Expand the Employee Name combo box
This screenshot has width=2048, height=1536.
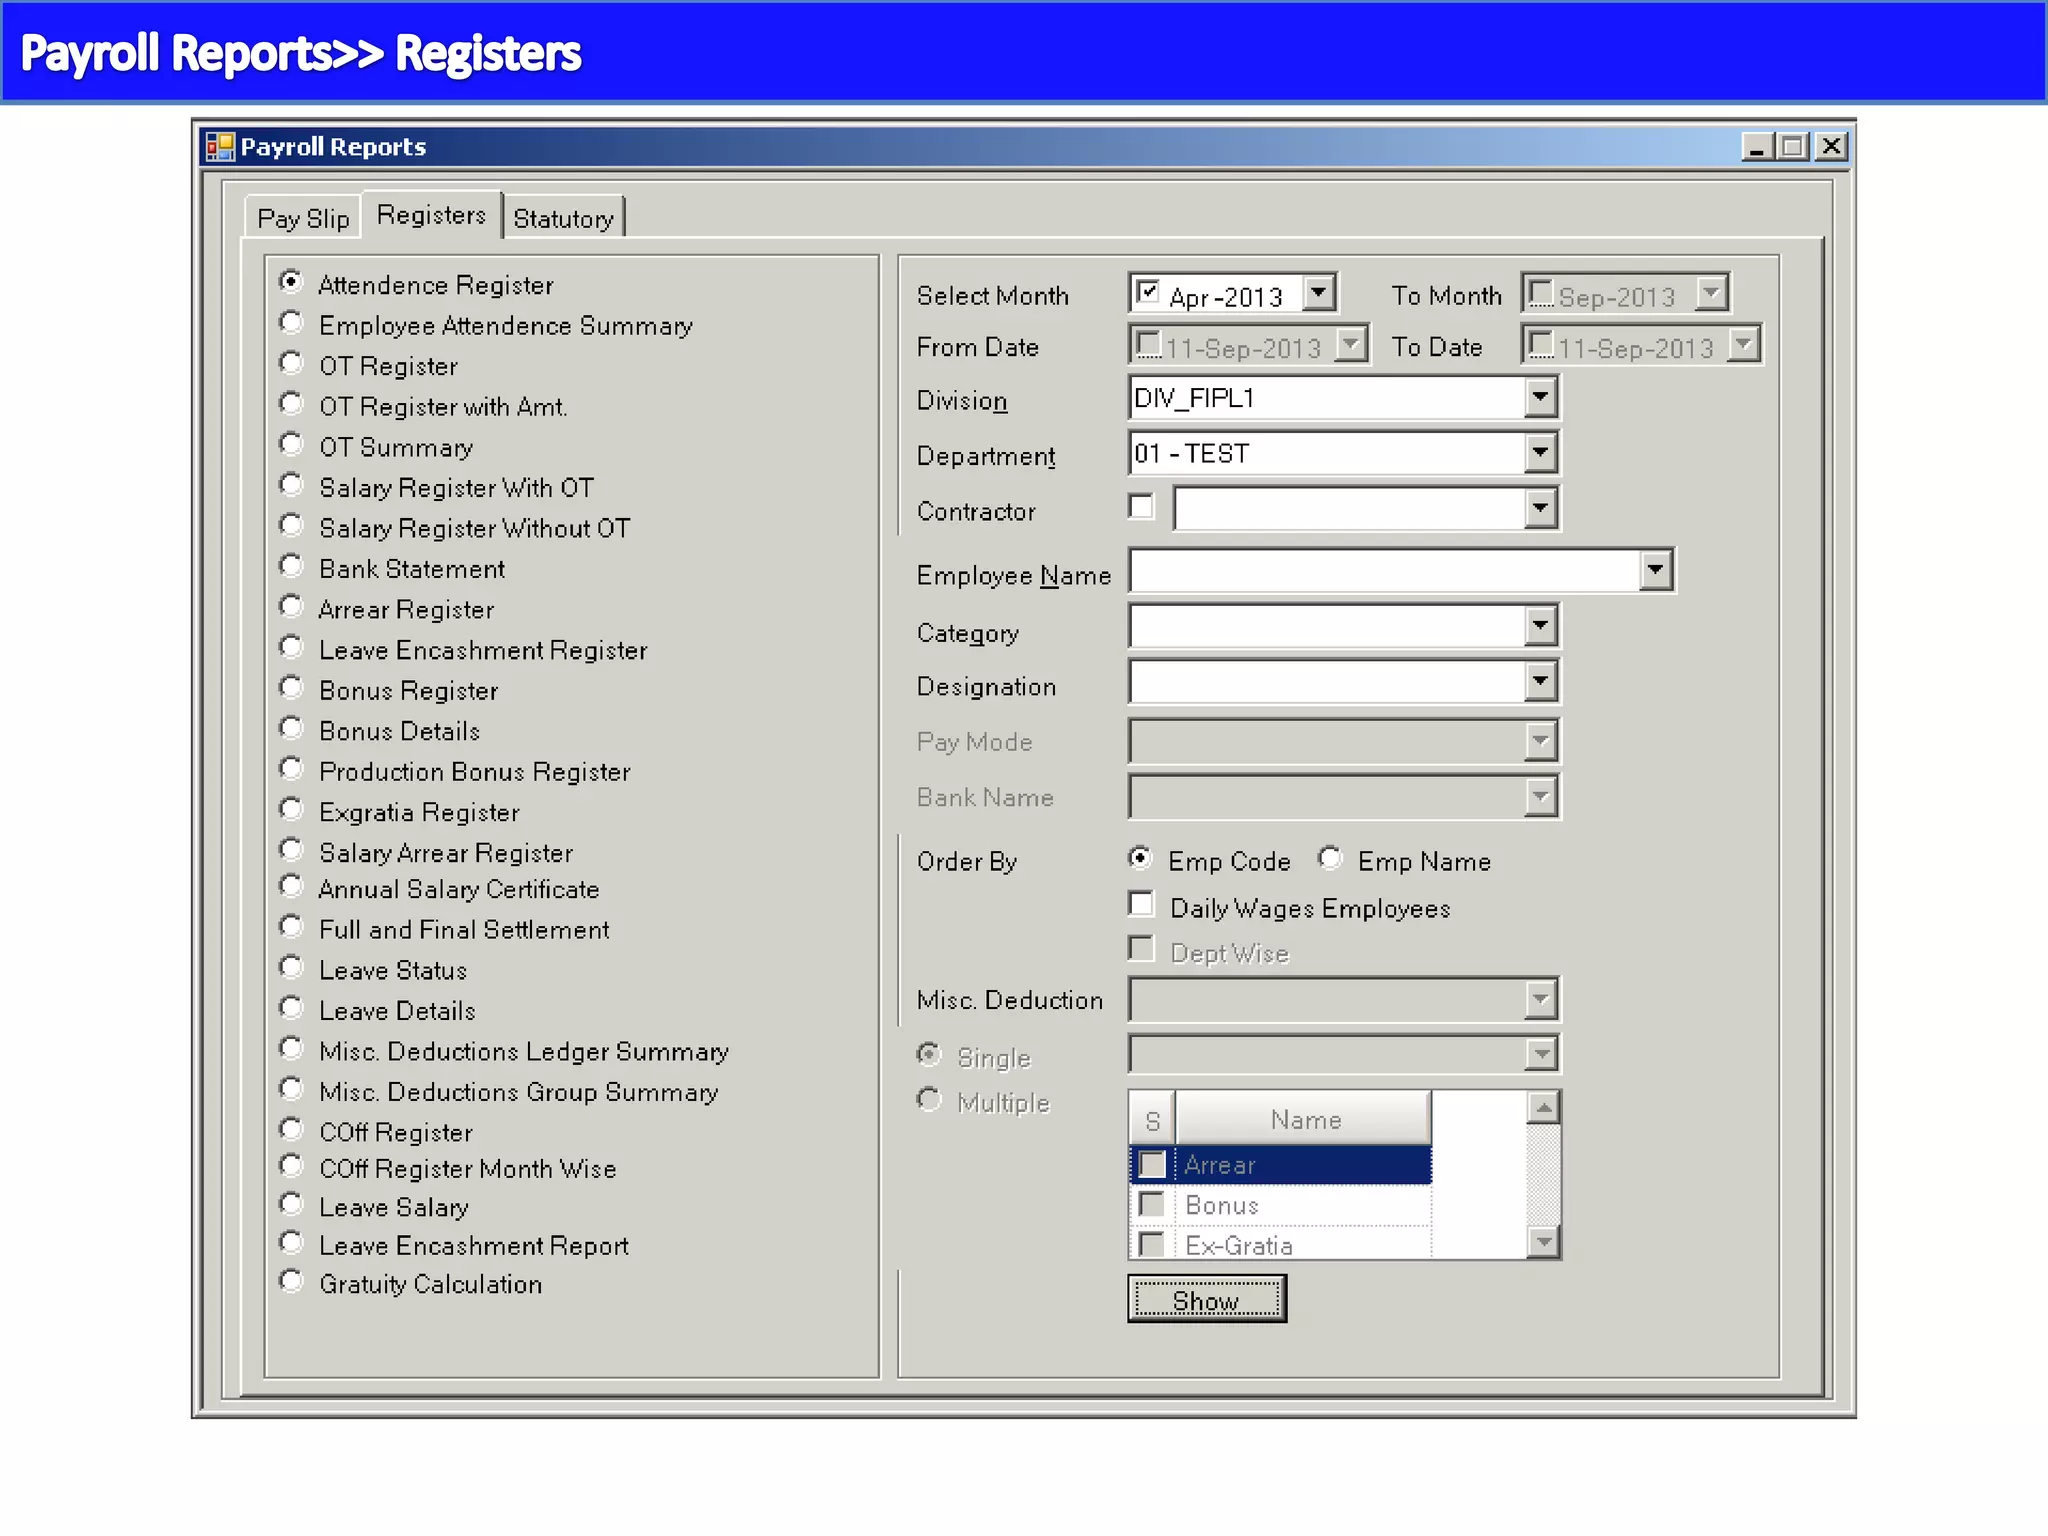[x=1655, y=570]
